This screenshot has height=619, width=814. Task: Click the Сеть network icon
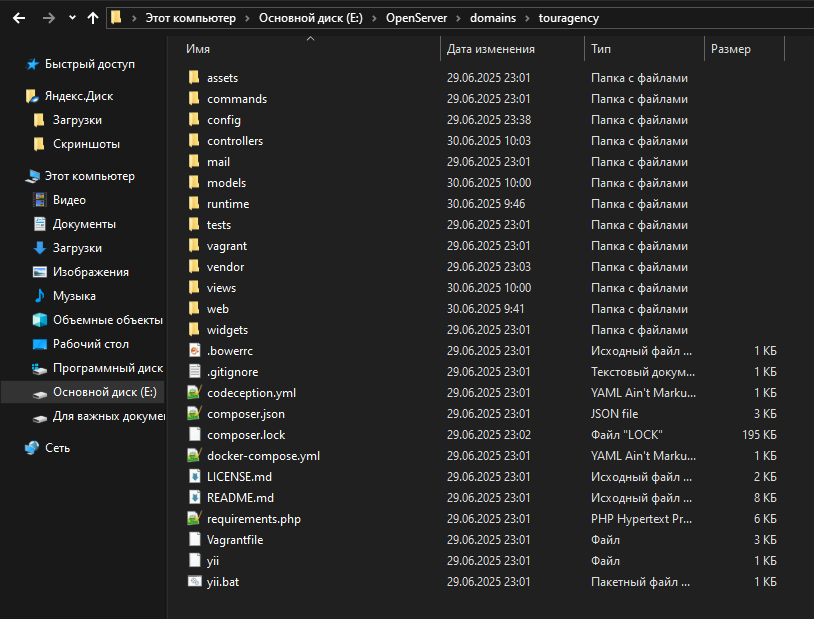pyautogui.click(x=32, y=448)
